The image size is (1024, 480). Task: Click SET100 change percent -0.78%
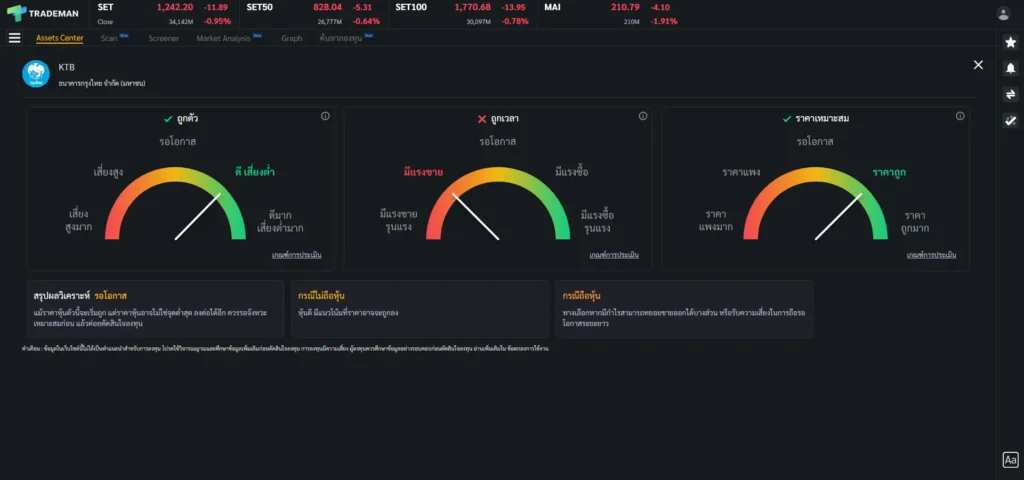515,21
